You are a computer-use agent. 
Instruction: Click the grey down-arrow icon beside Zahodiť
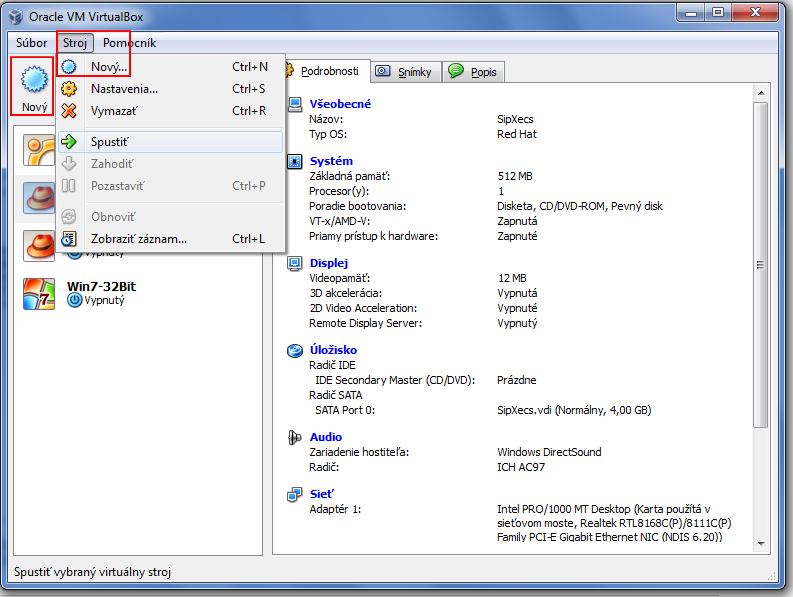(x=69, y=164)
